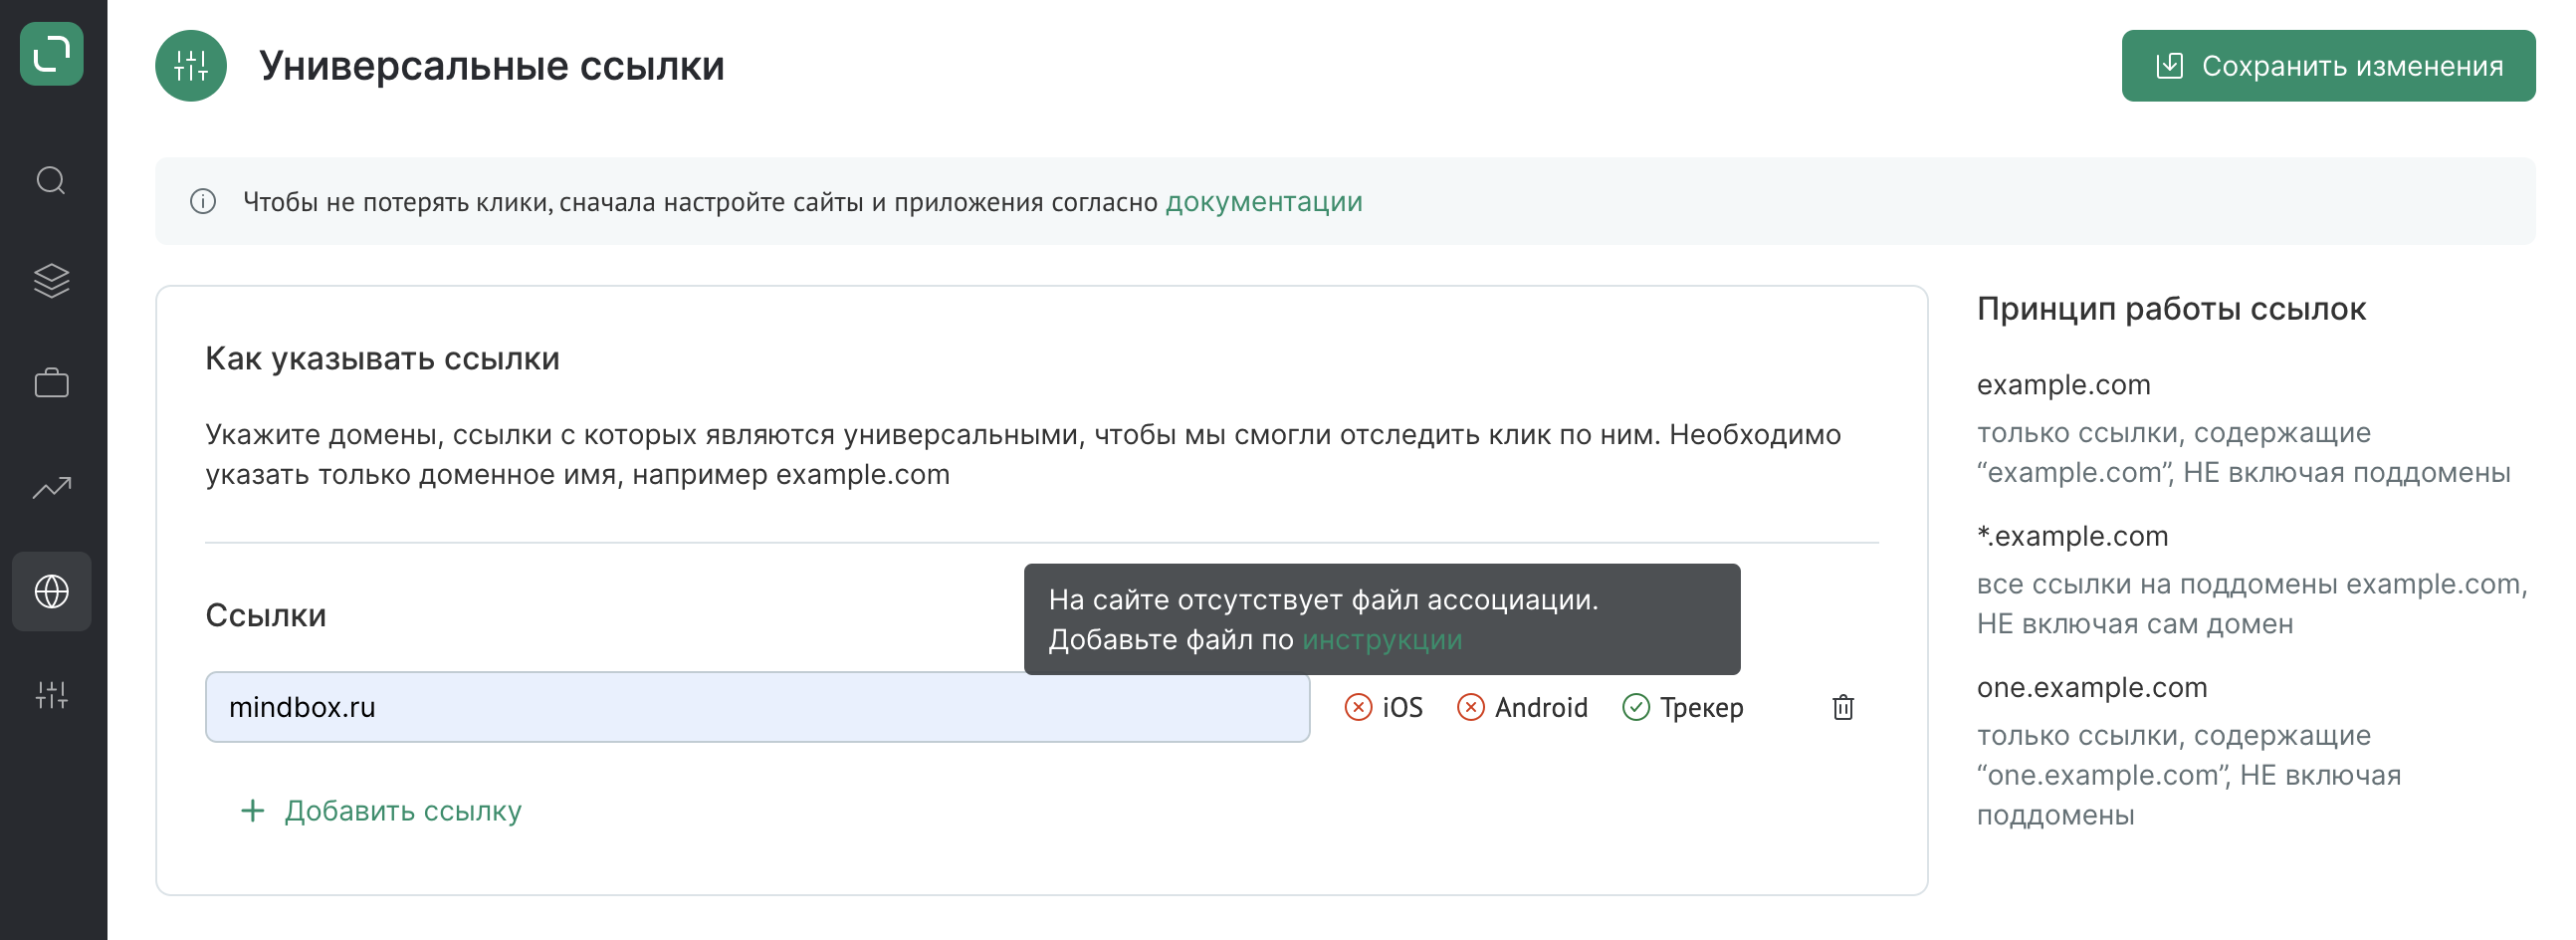The height and width of the screenshot is (940, 2576).
Task: Click the *.example.com example text
Action: coord(2071,537)
